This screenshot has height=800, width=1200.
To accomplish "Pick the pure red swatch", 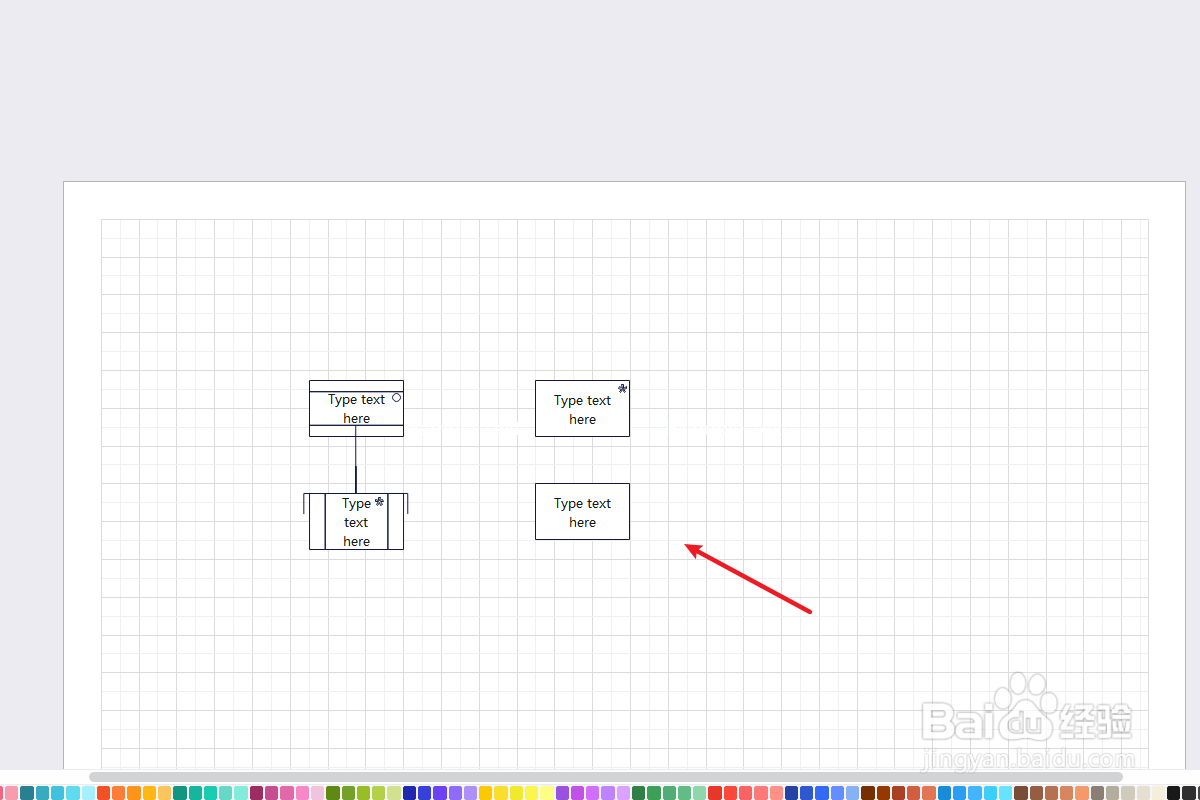I will coord(715,793).
